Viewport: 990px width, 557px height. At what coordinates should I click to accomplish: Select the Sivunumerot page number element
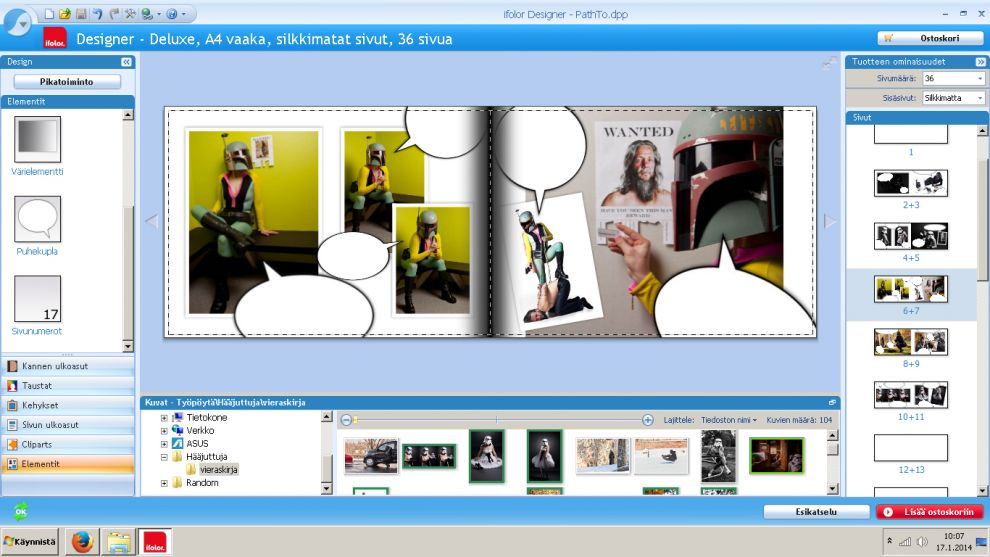tap(37, 299)
